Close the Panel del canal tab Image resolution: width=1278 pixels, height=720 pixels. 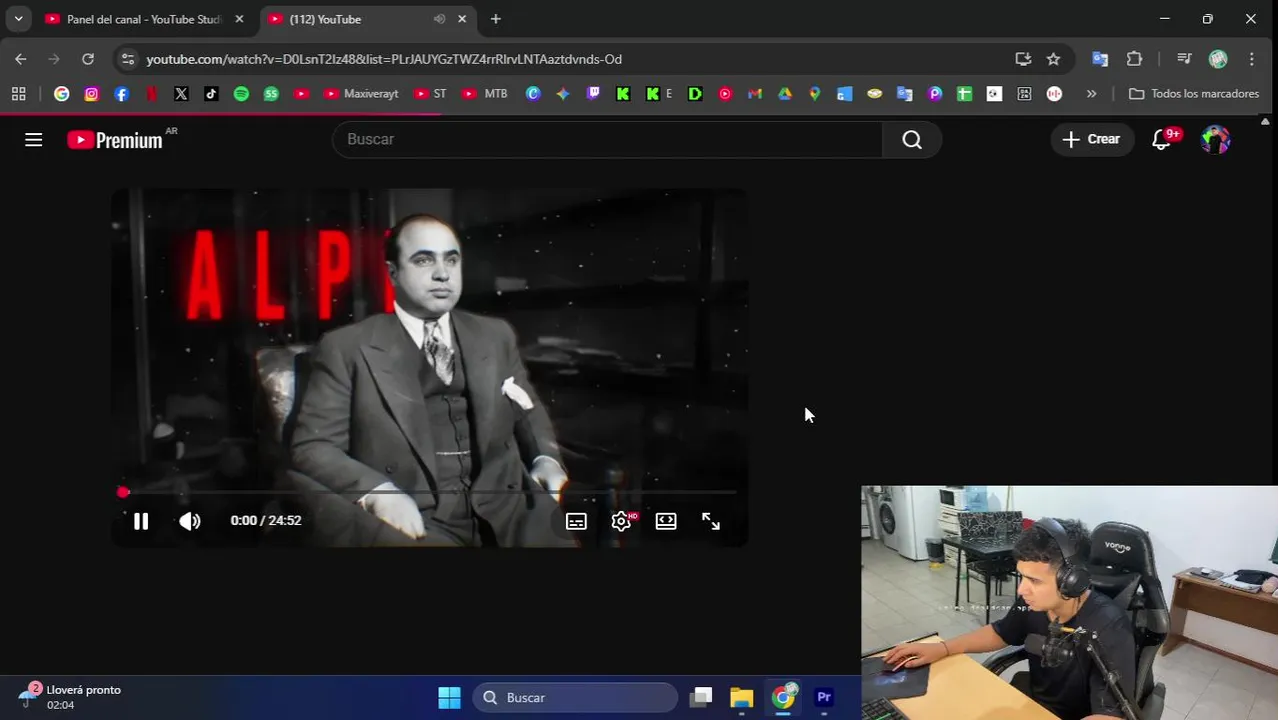pyautogui.click(x=239, y=19)
